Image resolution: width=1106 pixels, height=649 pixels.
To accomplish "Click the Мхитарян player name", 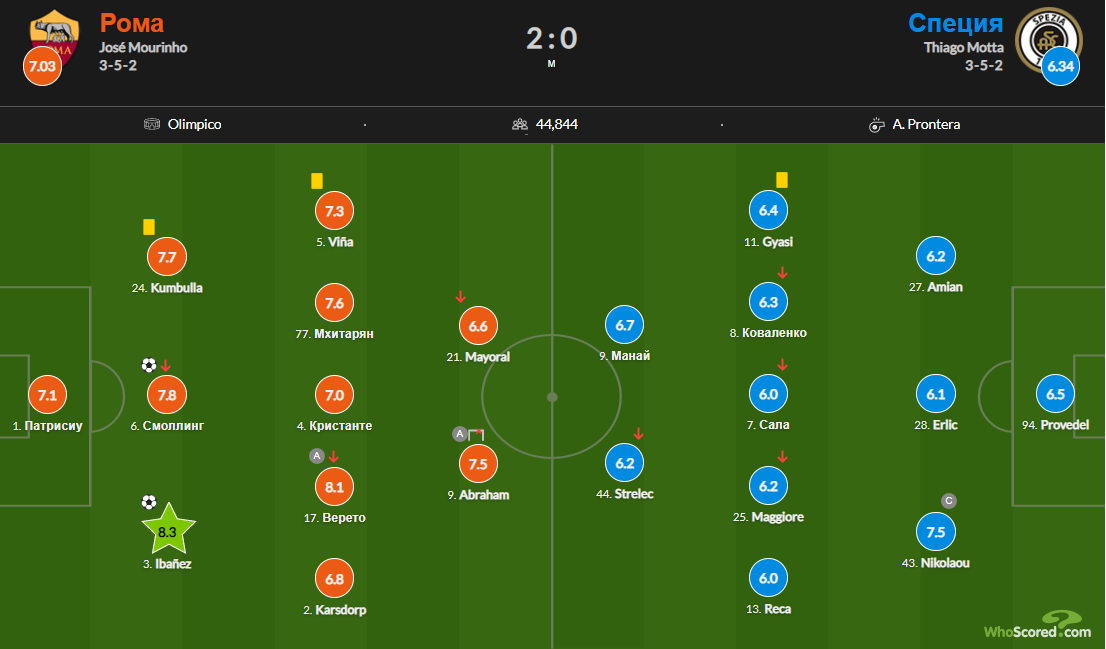I will pos(344,334).
